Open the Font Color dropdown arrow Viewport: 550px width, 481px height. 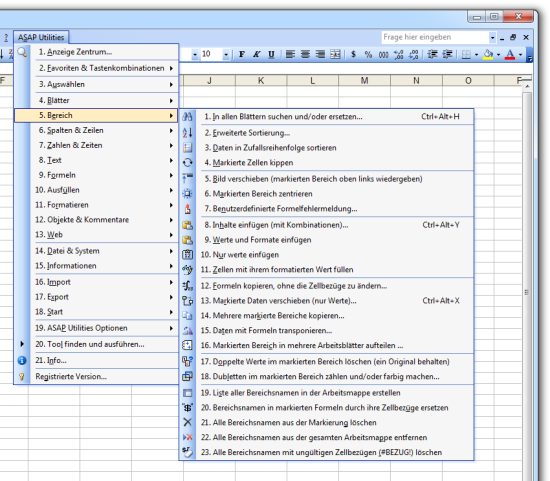pyautogui.click(x=521, y=54)
